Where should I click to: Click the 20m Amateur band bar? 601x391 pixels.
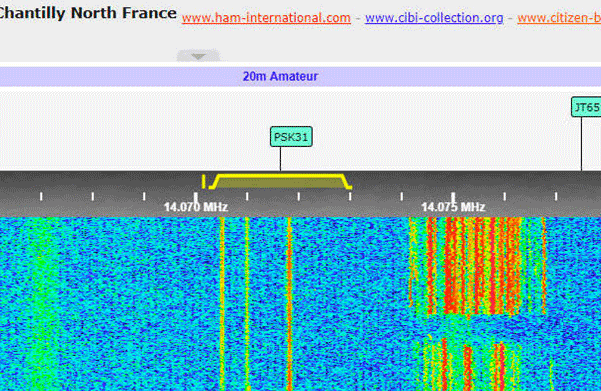click(x=300, y=76)
